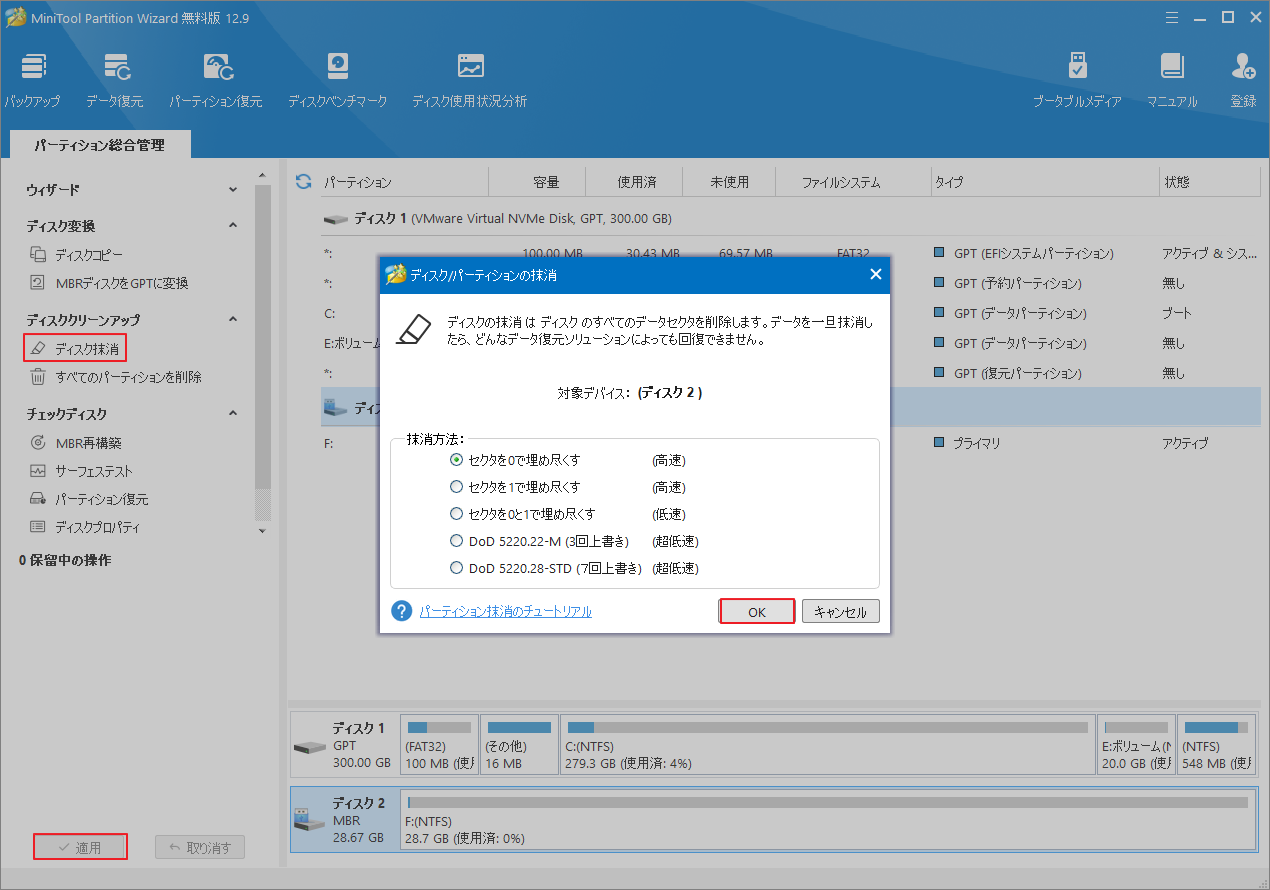1270x890 pixels.
Task: Select MBR再構築 in sidebar
Action: 75,443
